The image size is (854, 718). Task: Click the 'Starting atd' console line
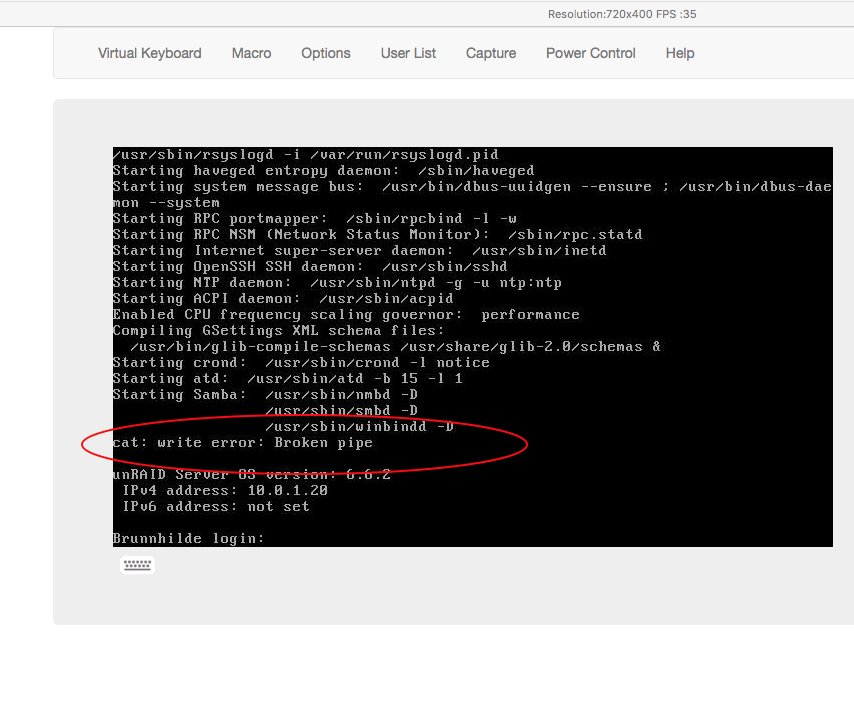click(288, 379)
